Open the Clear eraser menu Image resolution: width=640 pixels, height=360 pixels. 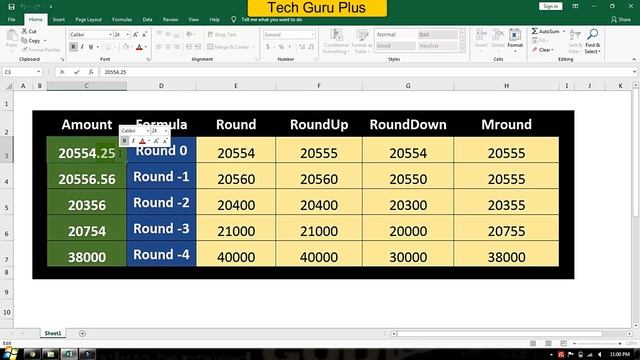[x=542, y=50]
